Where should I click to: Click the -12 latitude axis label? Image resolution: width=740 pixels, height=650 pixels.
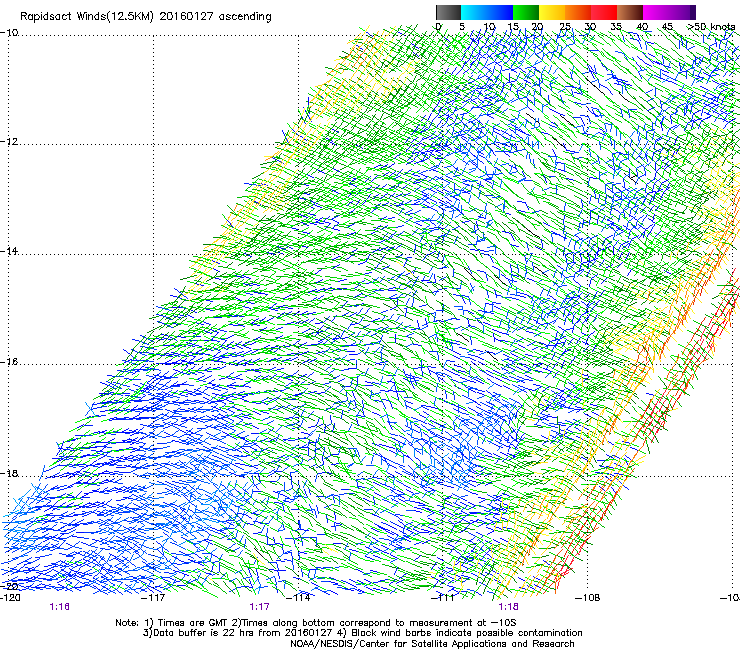point(9,142)
